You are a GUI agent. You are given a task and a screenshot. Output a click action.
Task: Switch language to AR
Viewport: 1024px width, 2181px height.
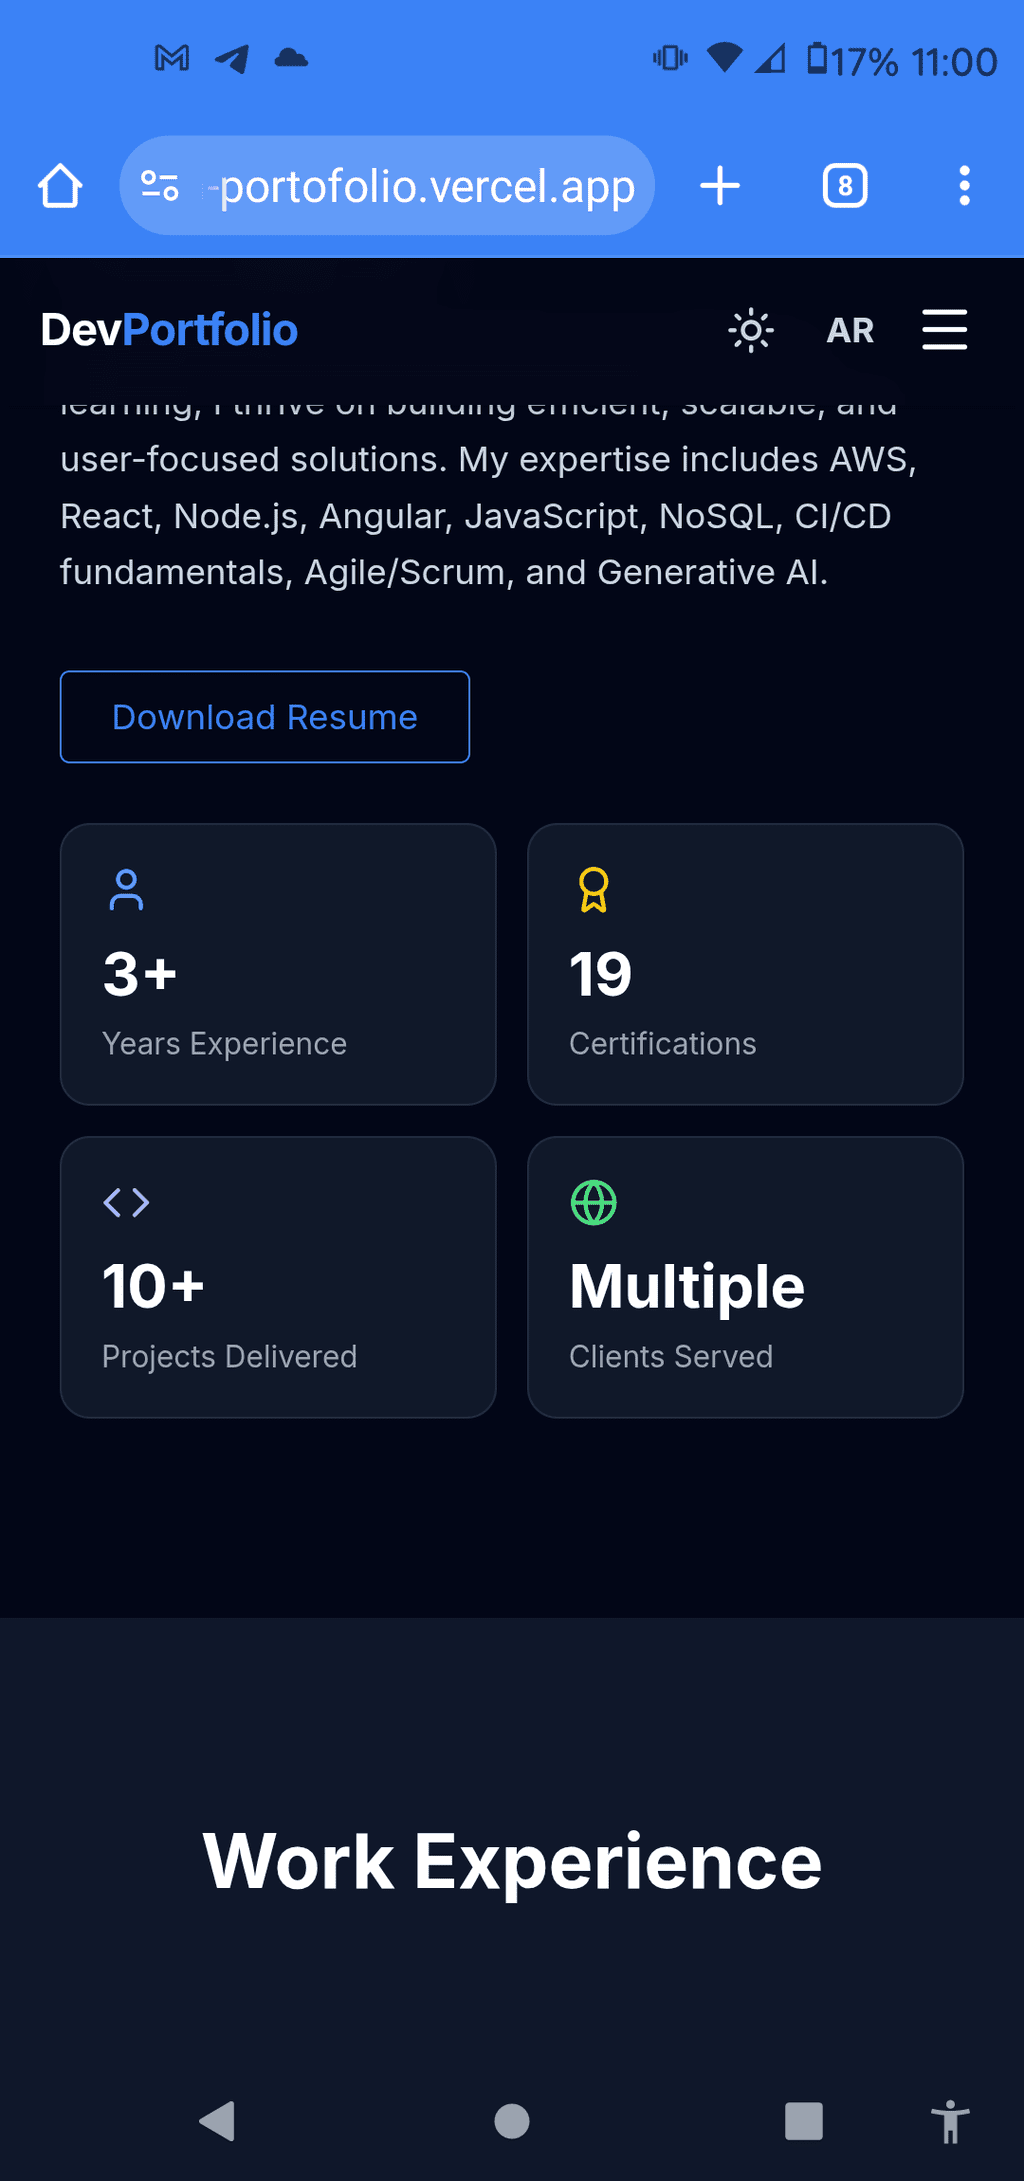[x=850, y=330]
